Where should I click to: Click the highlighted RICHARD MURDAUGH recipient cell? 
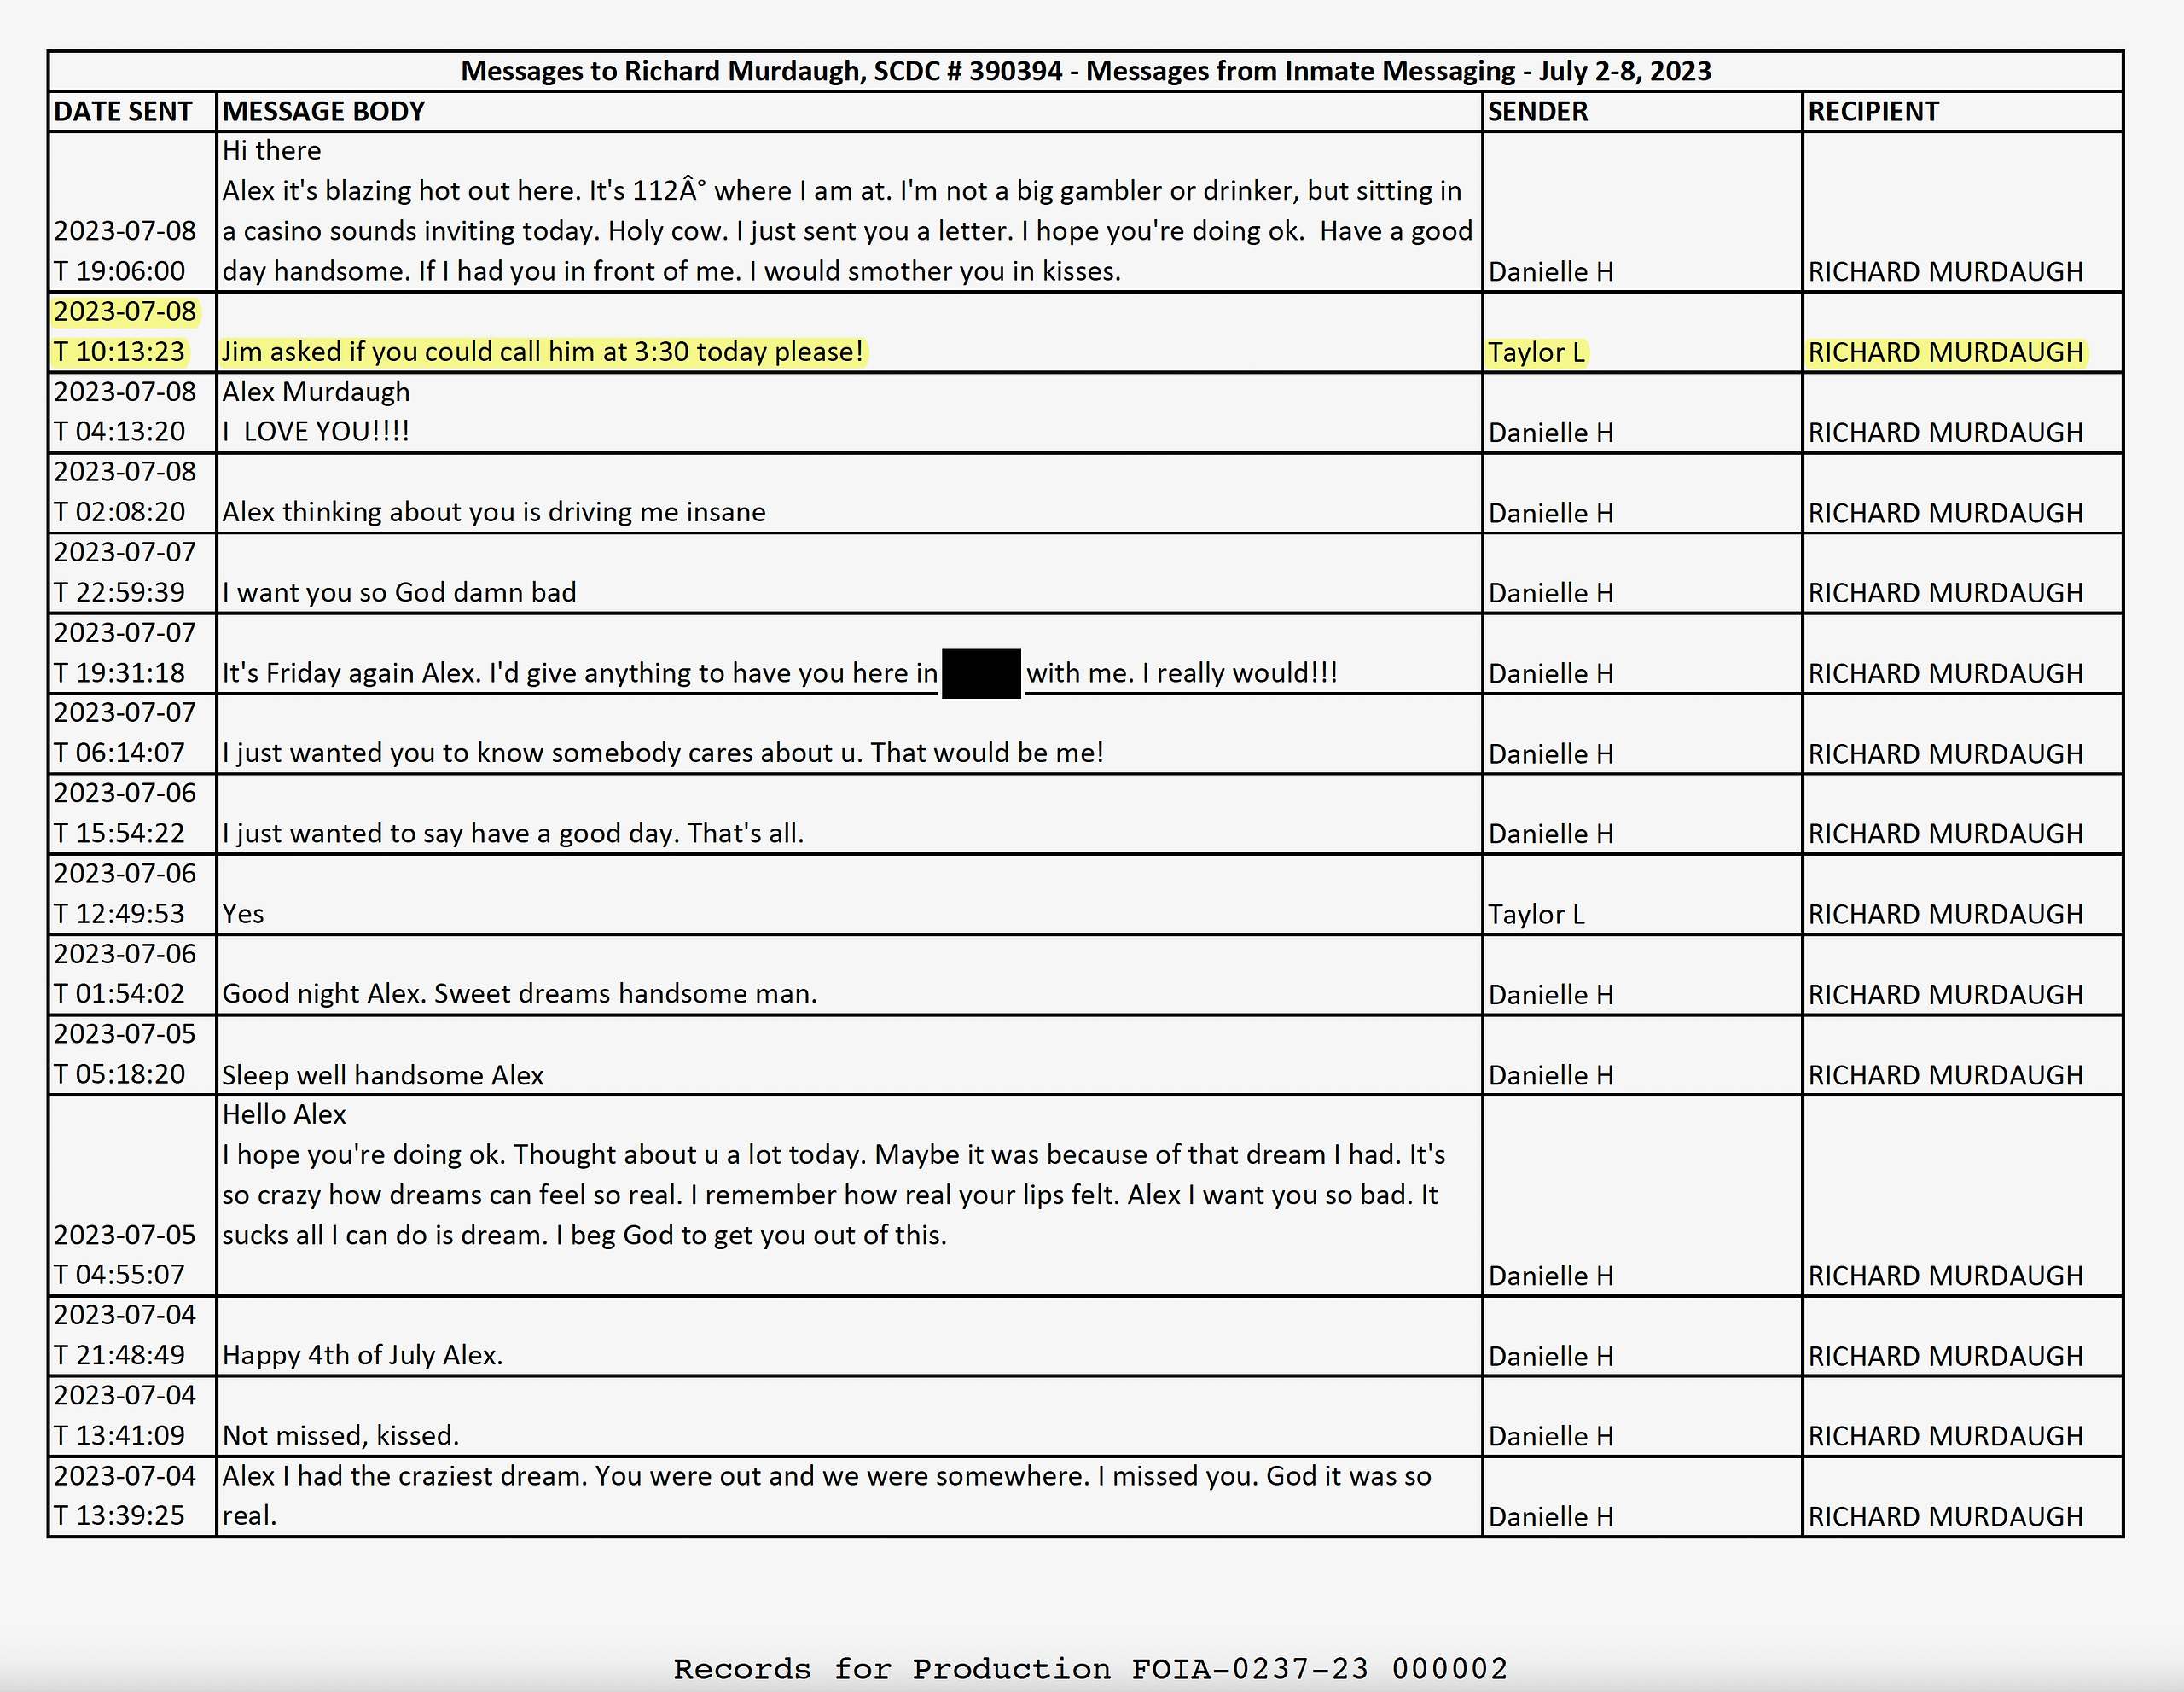(1945, 352)
